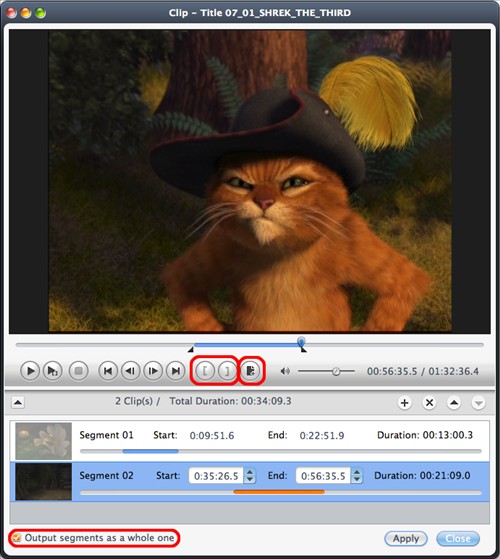
Task: Click Total Duration 00:34:09.3 text
Action: pos(230,401)
